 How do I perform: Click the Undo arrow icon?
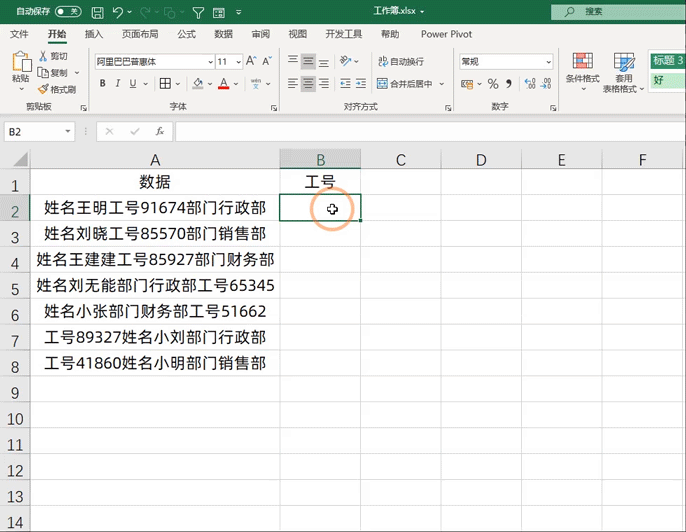[117, 12]
